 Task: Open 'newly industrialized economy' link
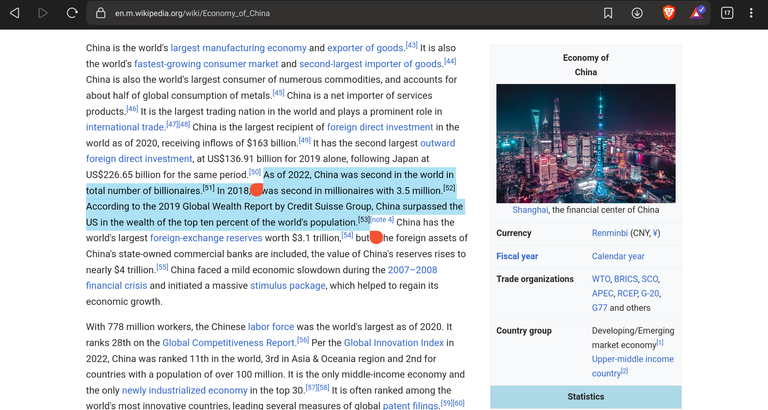185,390
